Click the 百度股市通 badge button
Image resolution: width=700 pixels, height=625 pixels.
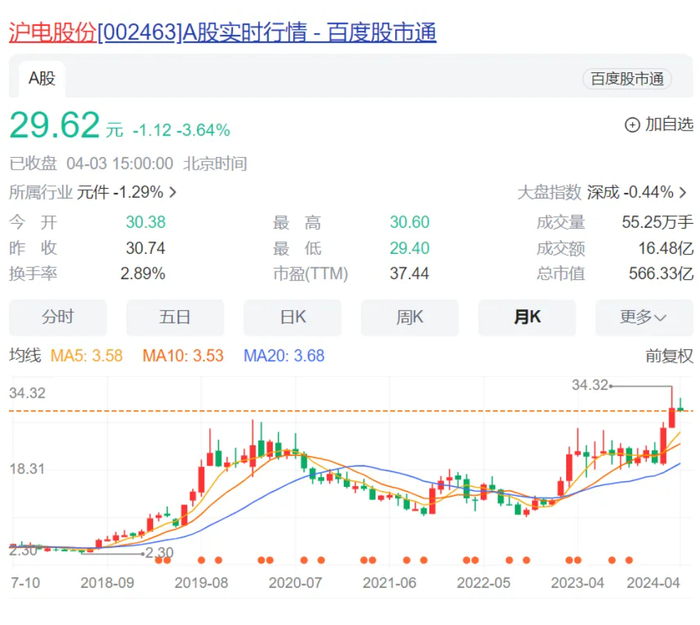click(627, 79)
